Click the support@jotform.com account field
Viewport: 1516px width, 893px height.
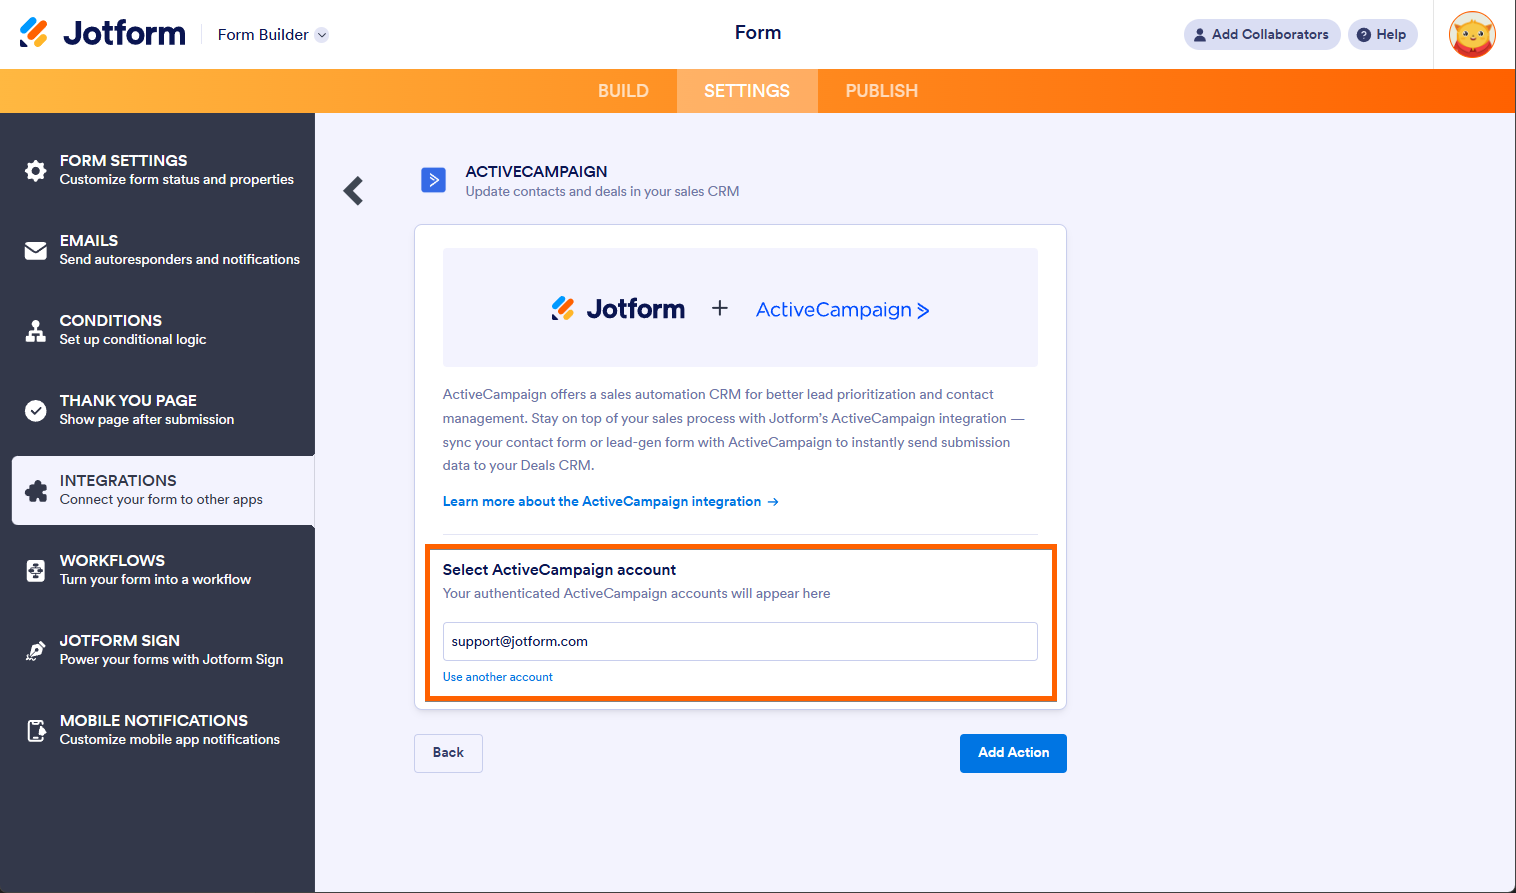(x=740, y=642)
